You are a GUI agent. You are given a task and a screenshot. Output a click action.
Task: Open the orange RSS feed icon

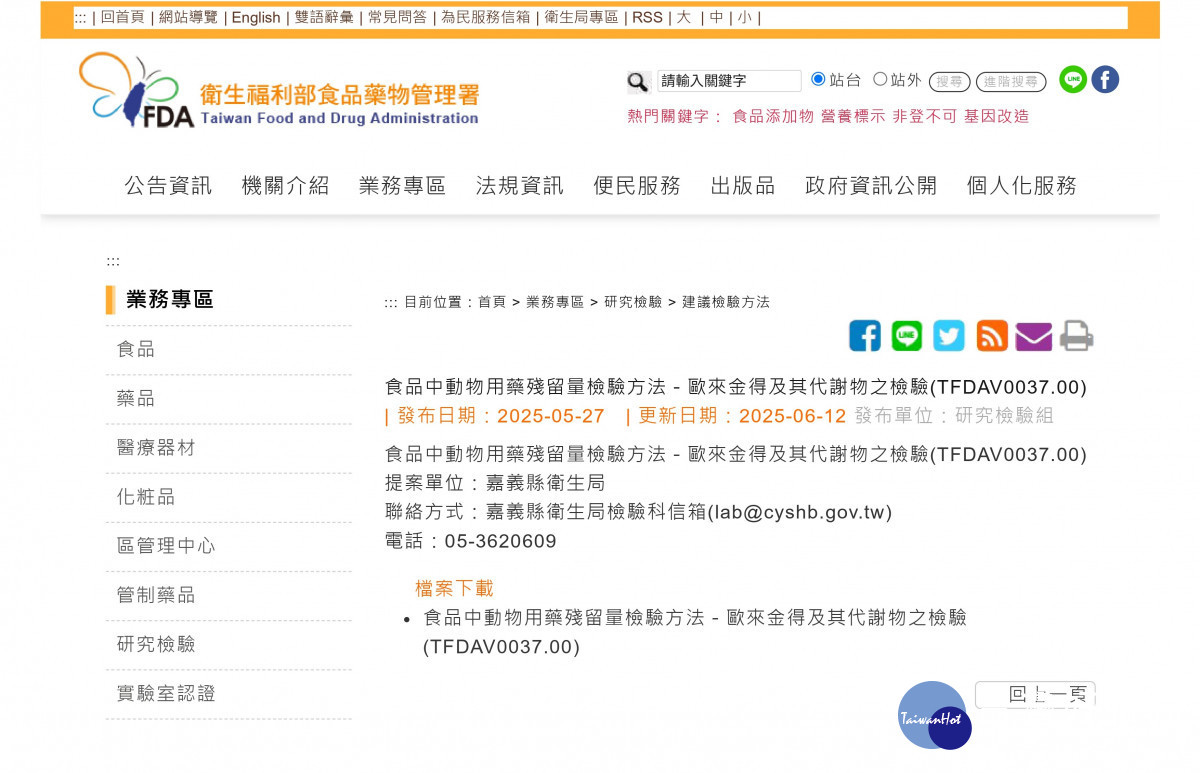click(992, 336)
